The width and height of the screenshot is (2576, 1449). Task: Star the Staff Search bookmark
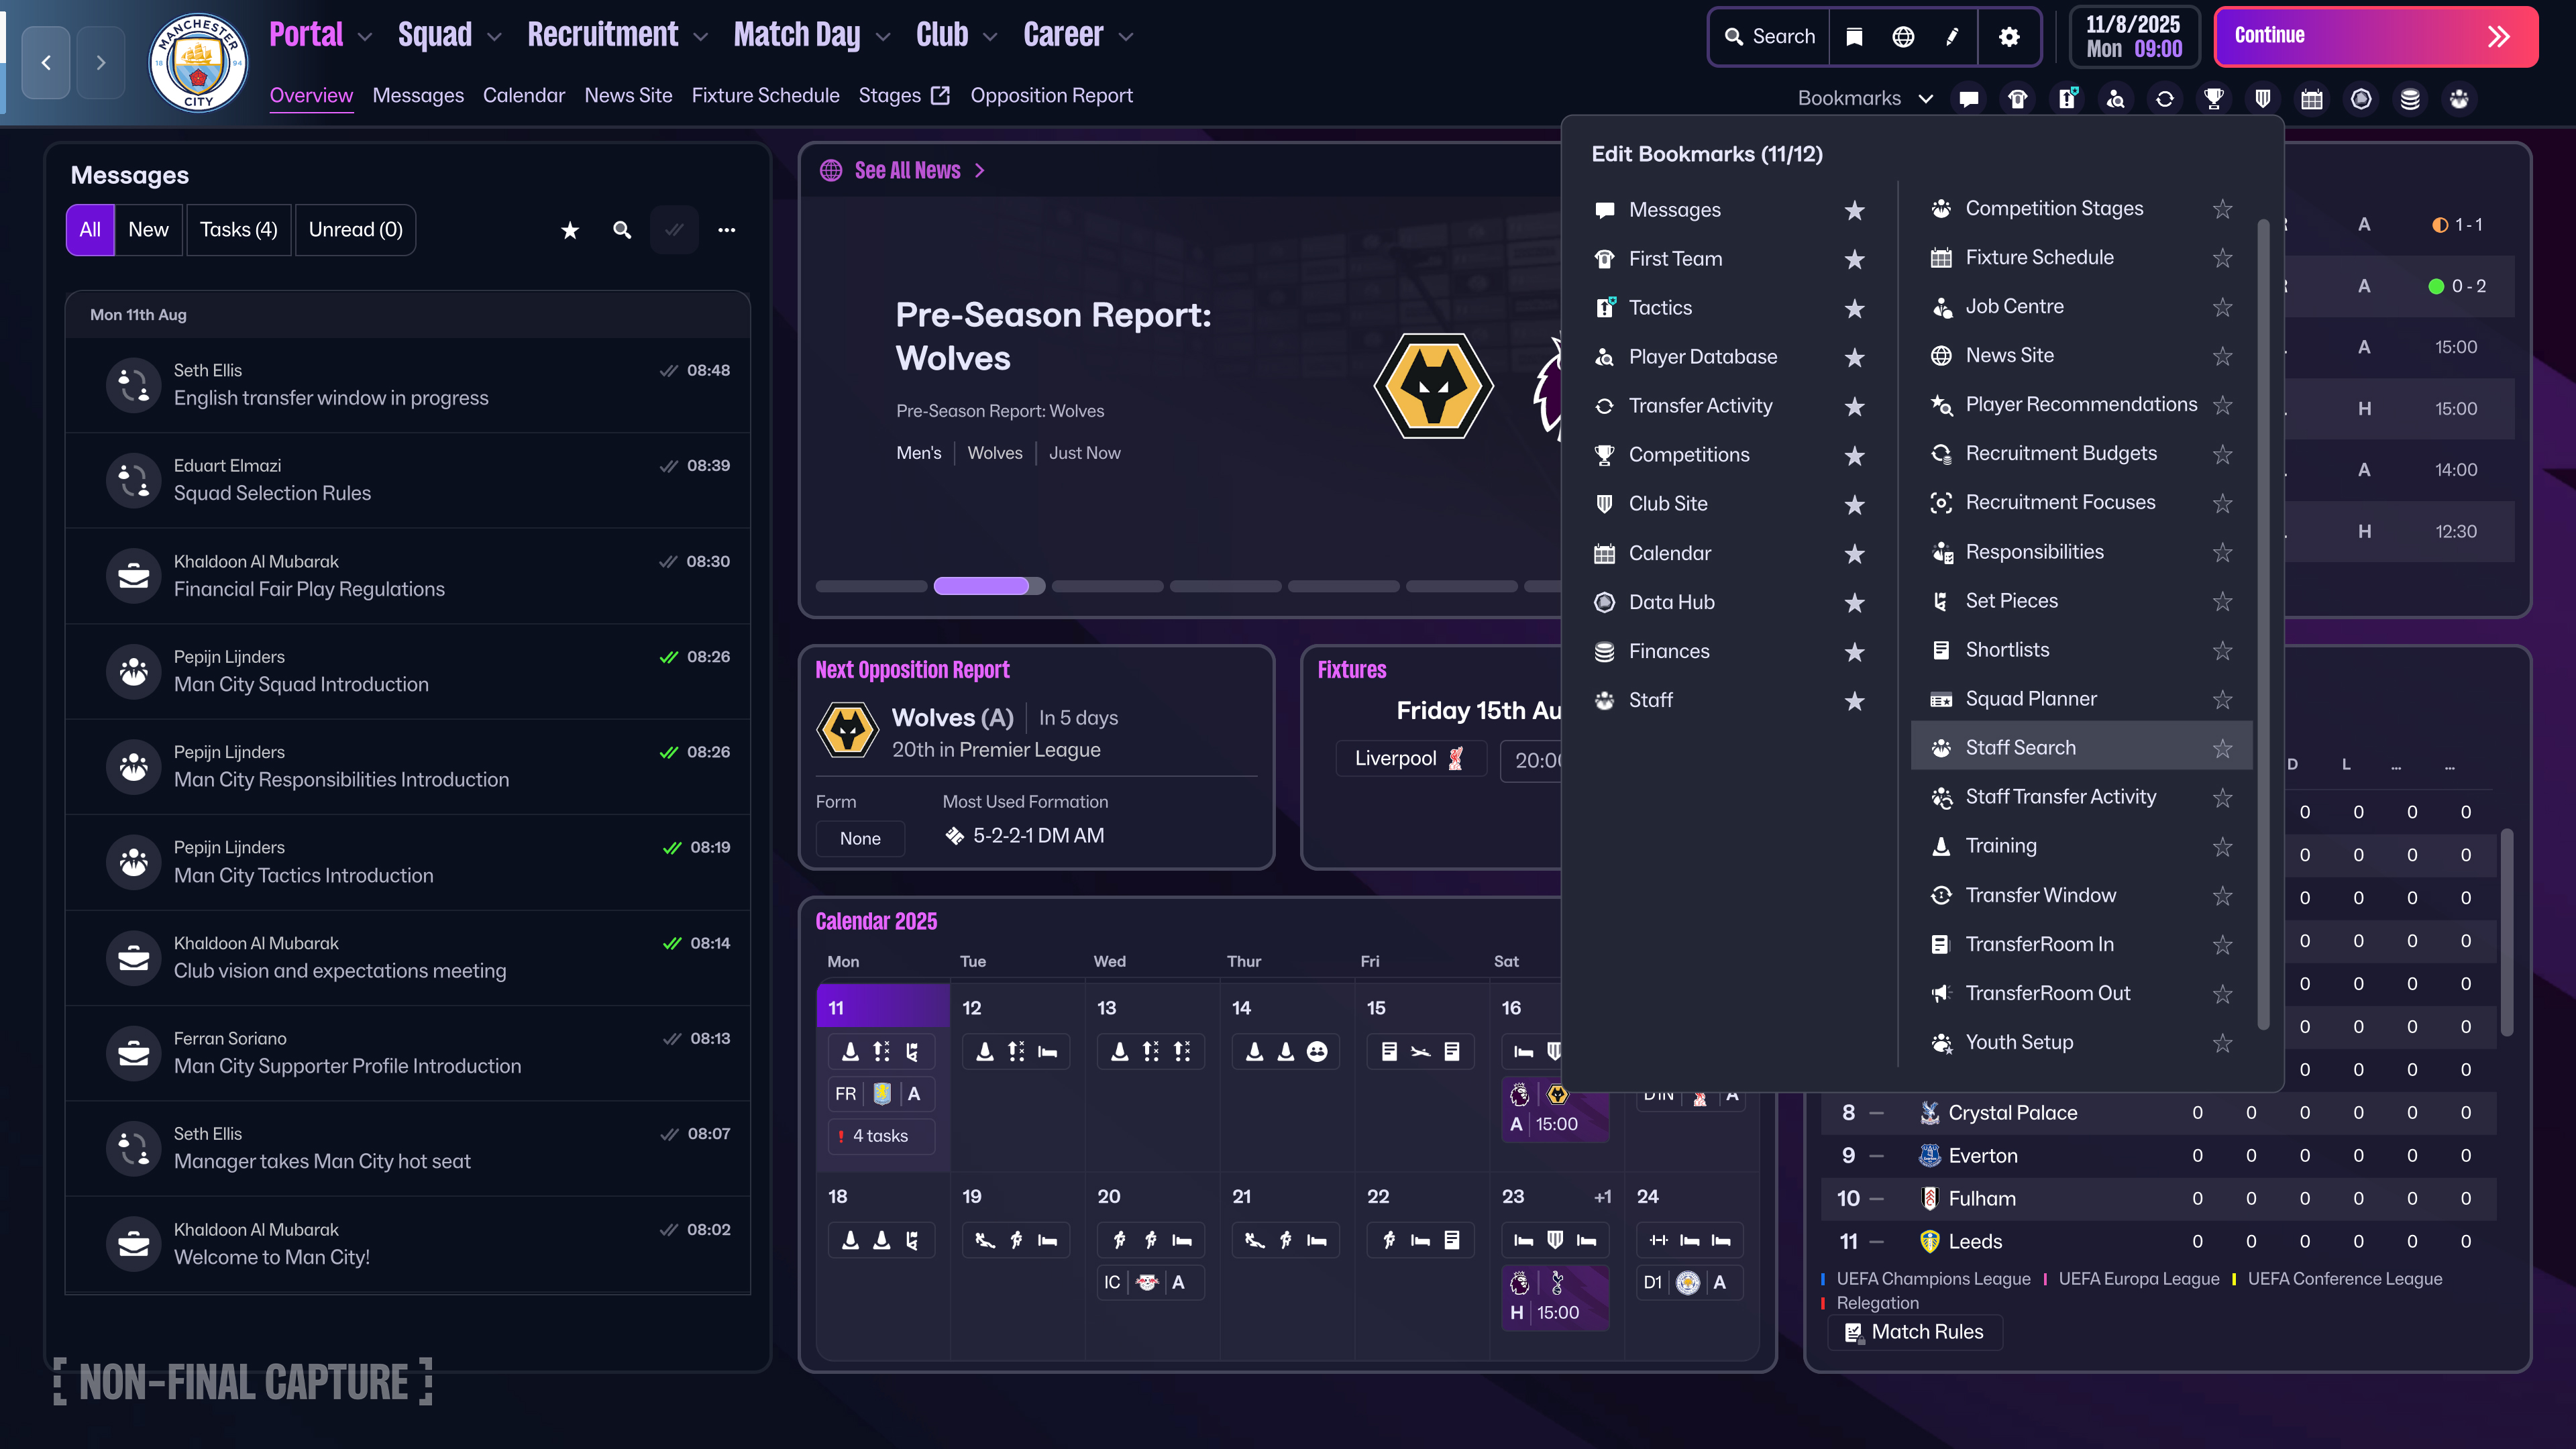[2222, 748]
